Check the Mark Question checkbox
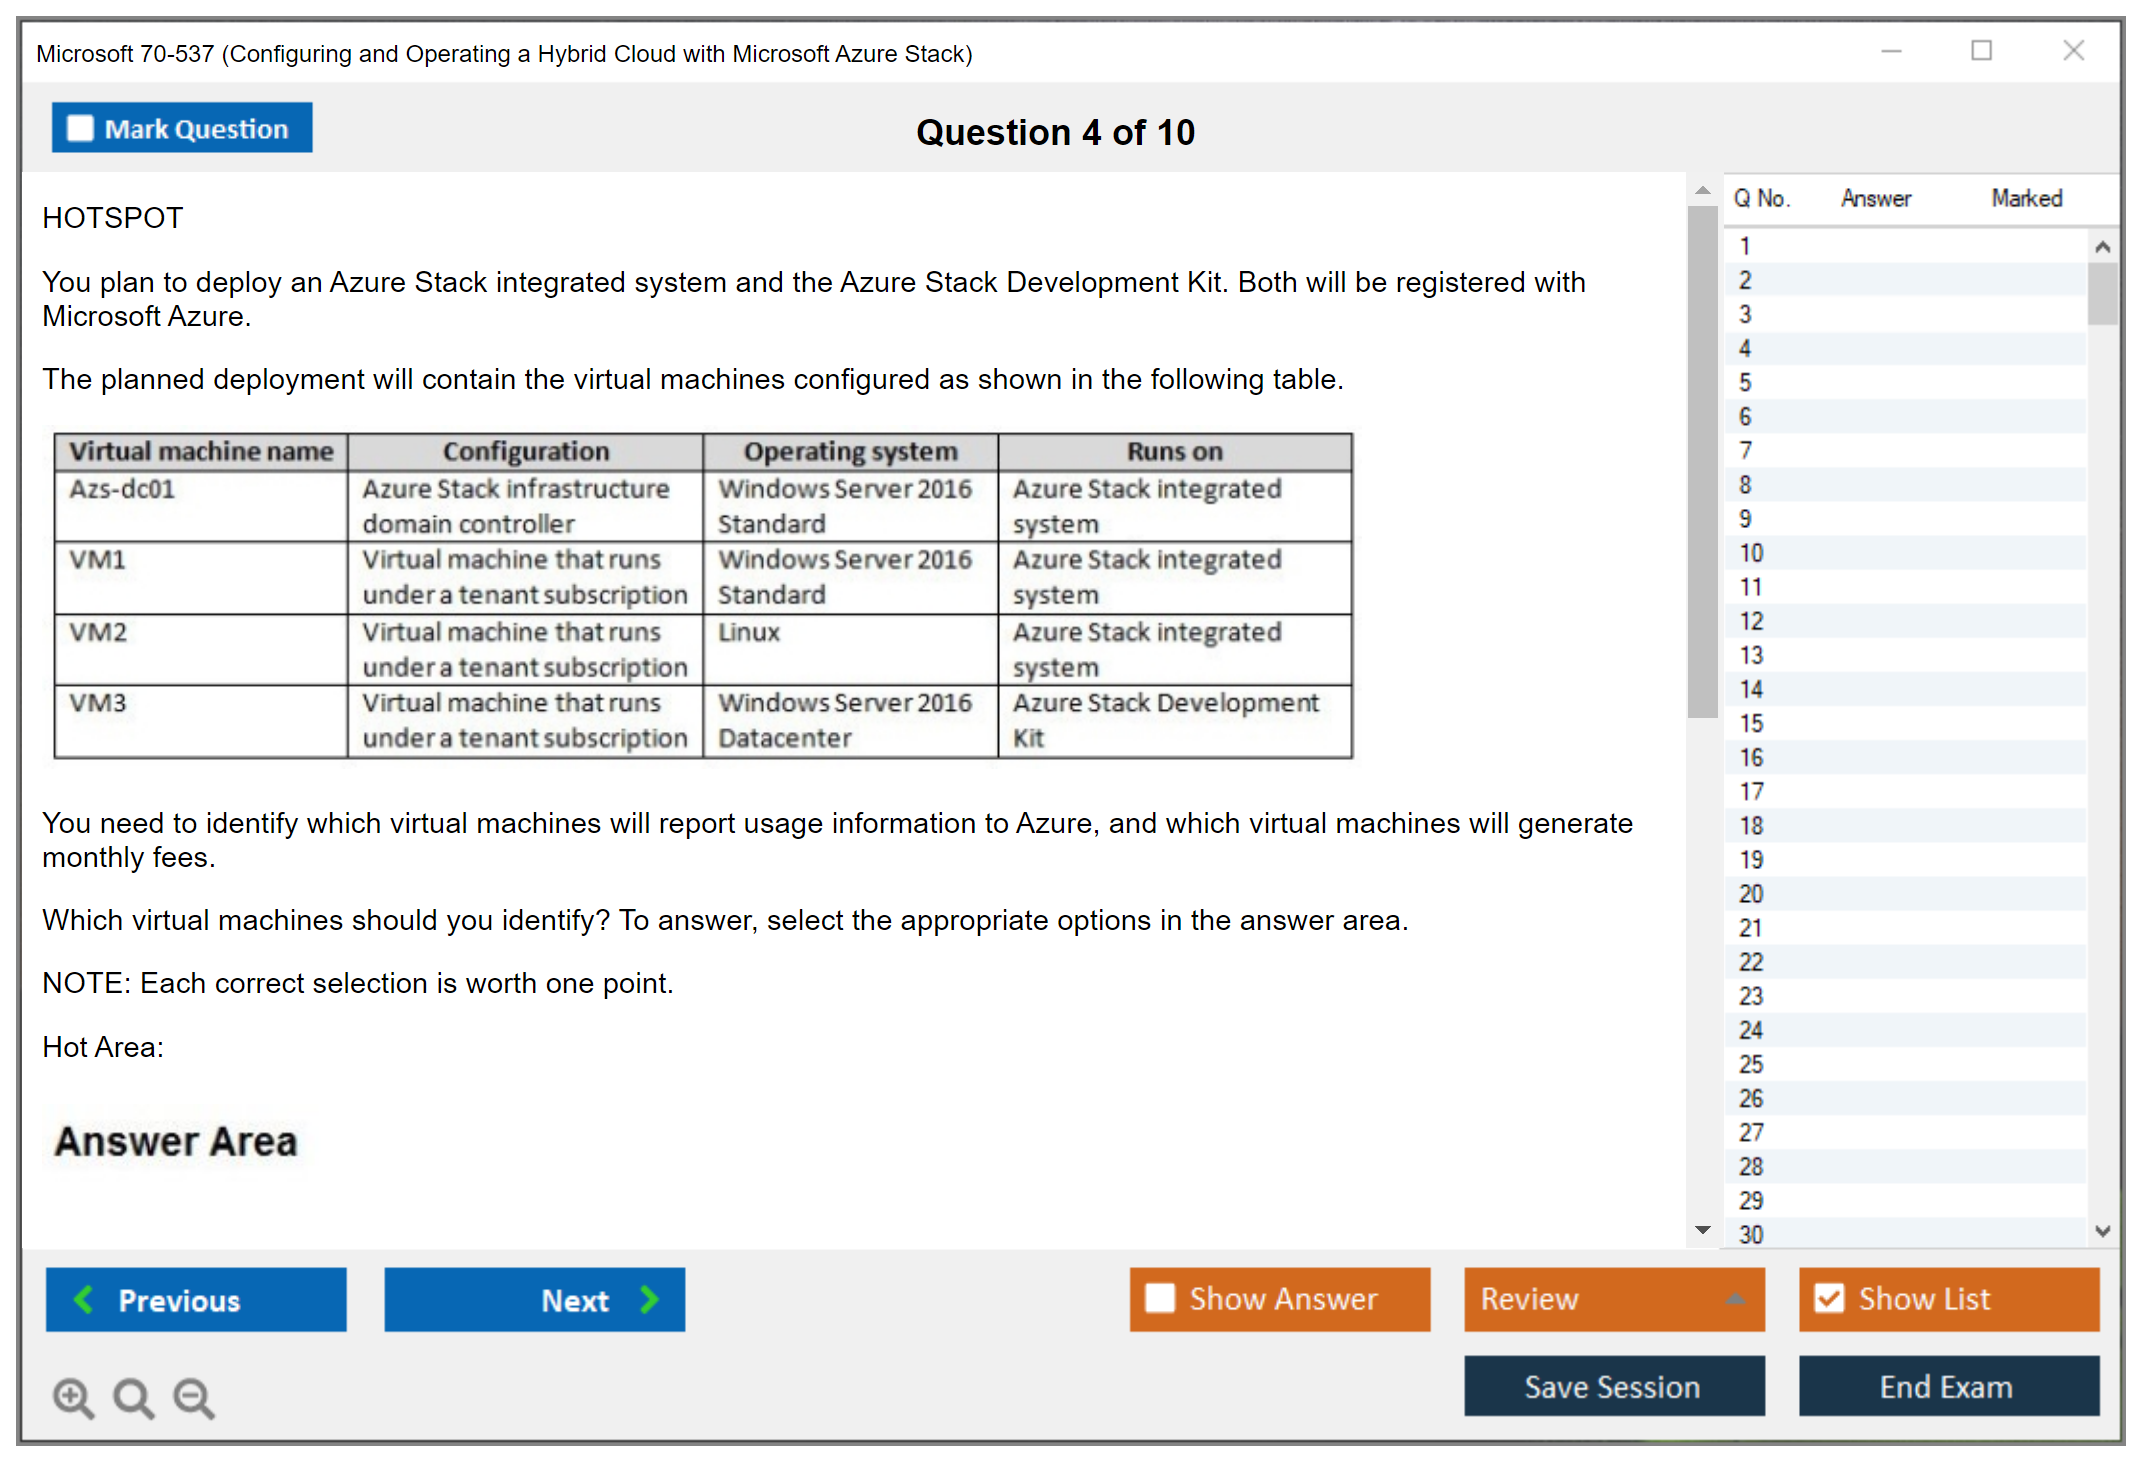Image resolution: width=2150 pixels, height=1470 pixels. [80, 128]
